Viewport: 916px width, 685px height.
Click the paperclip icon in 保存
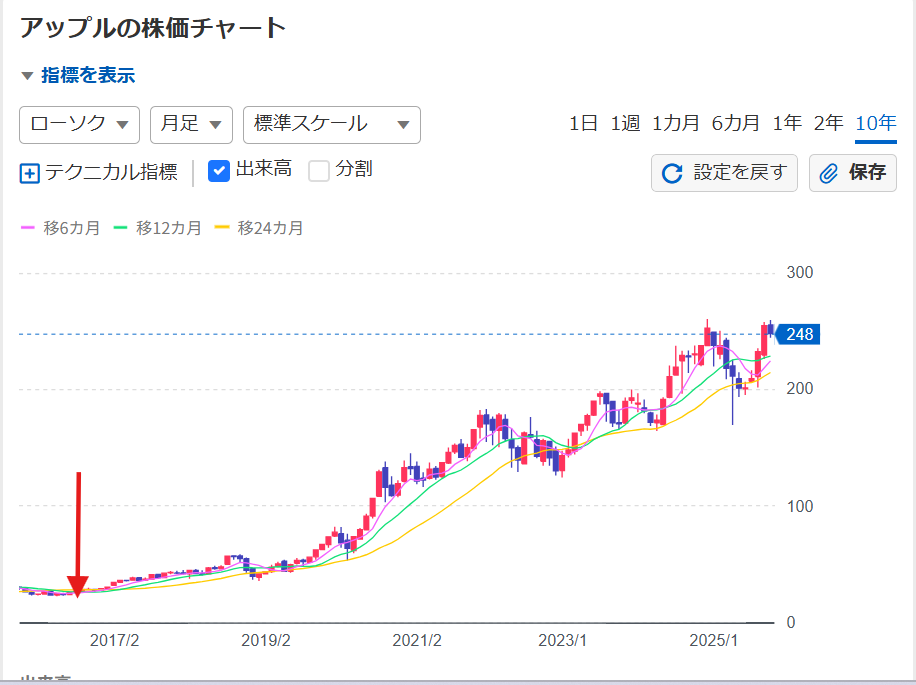click(829, 173)
